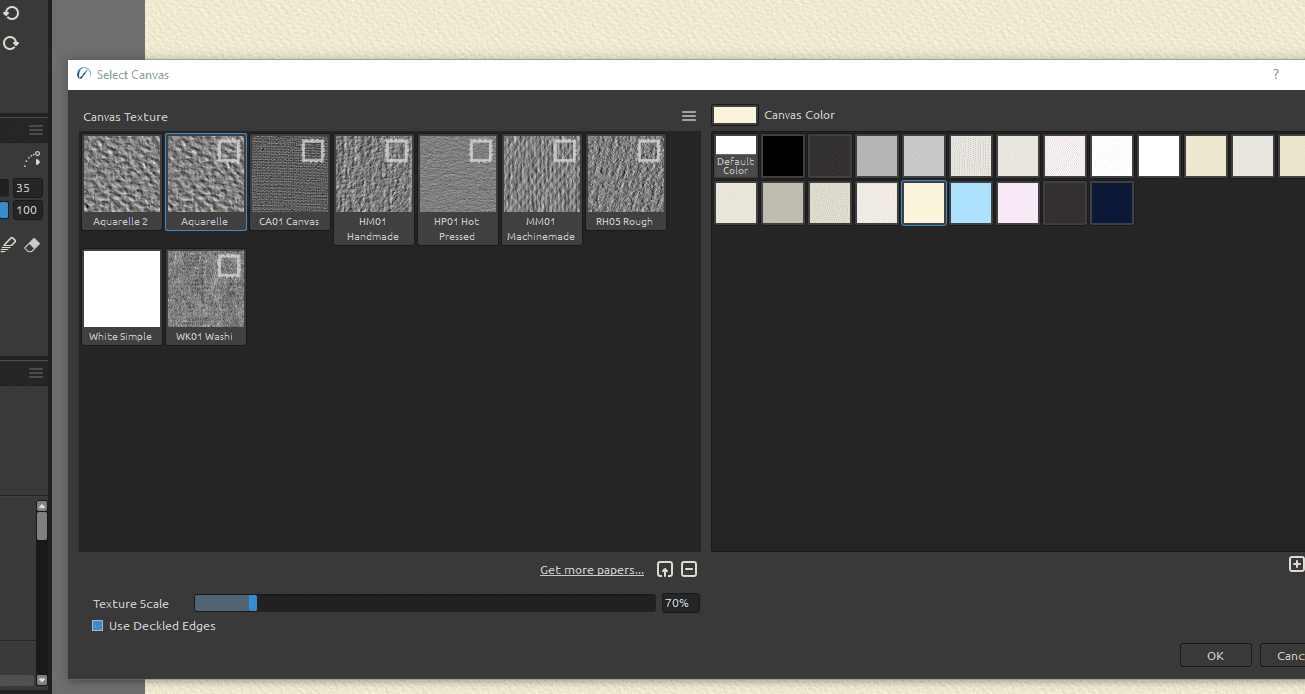Click the question mark help button

tap(1275, 75)
